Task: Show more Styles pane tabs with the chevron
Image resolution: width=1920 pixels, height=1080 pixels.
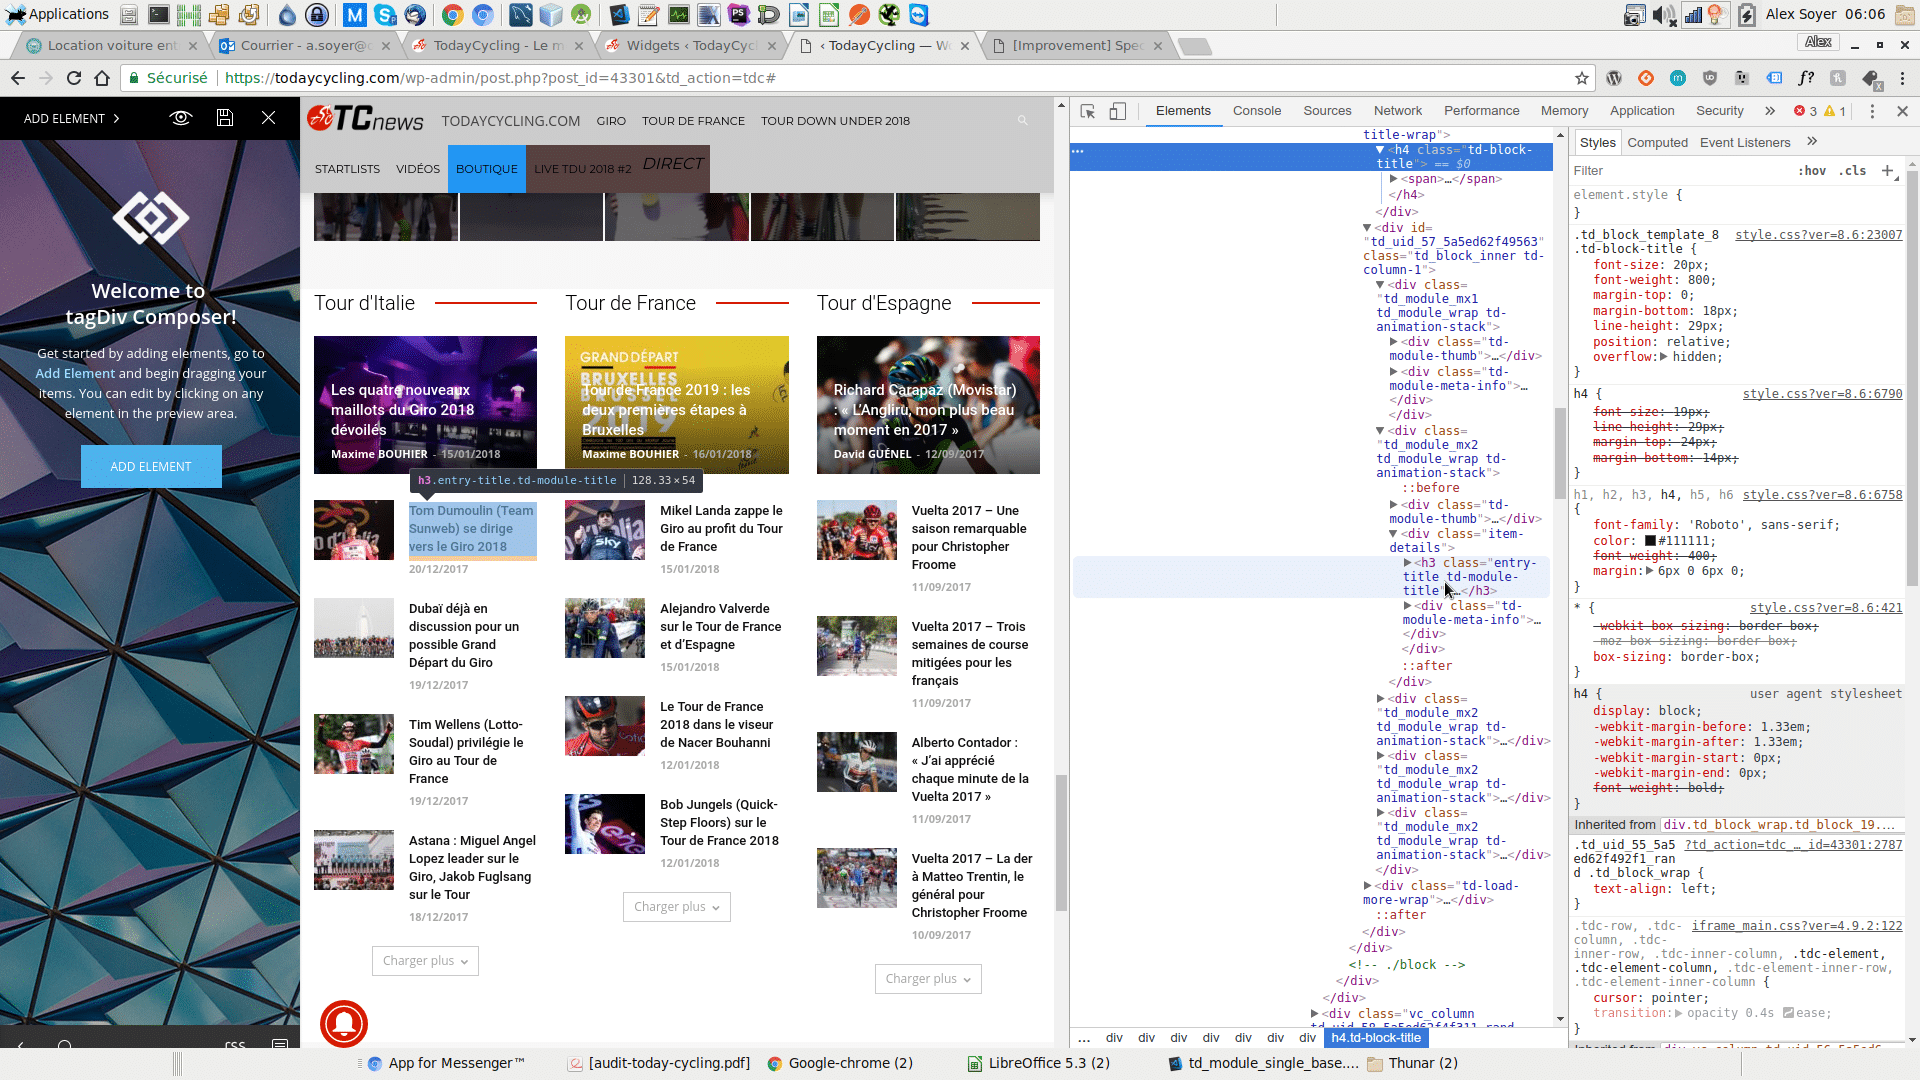Action: click(x=1812, y=142)
